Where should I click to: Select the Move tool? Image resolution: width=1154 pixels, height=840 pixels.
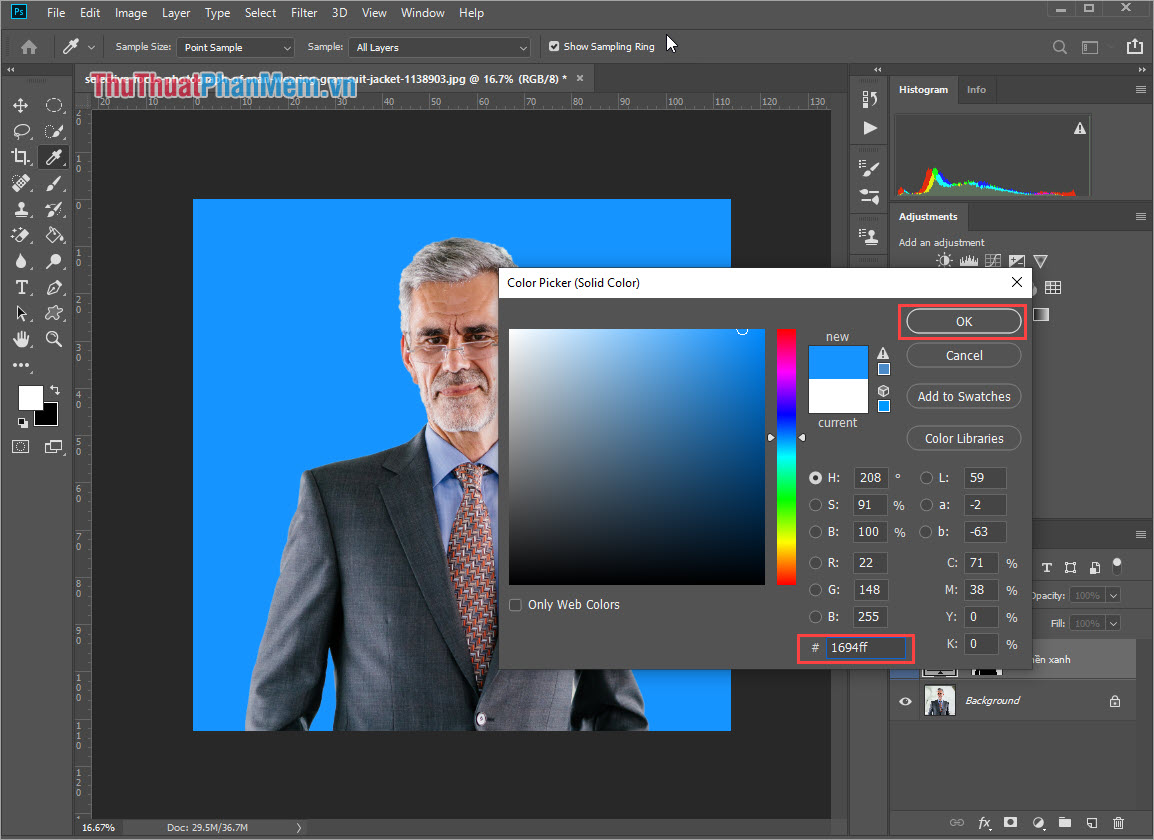(x=21, y=105)
